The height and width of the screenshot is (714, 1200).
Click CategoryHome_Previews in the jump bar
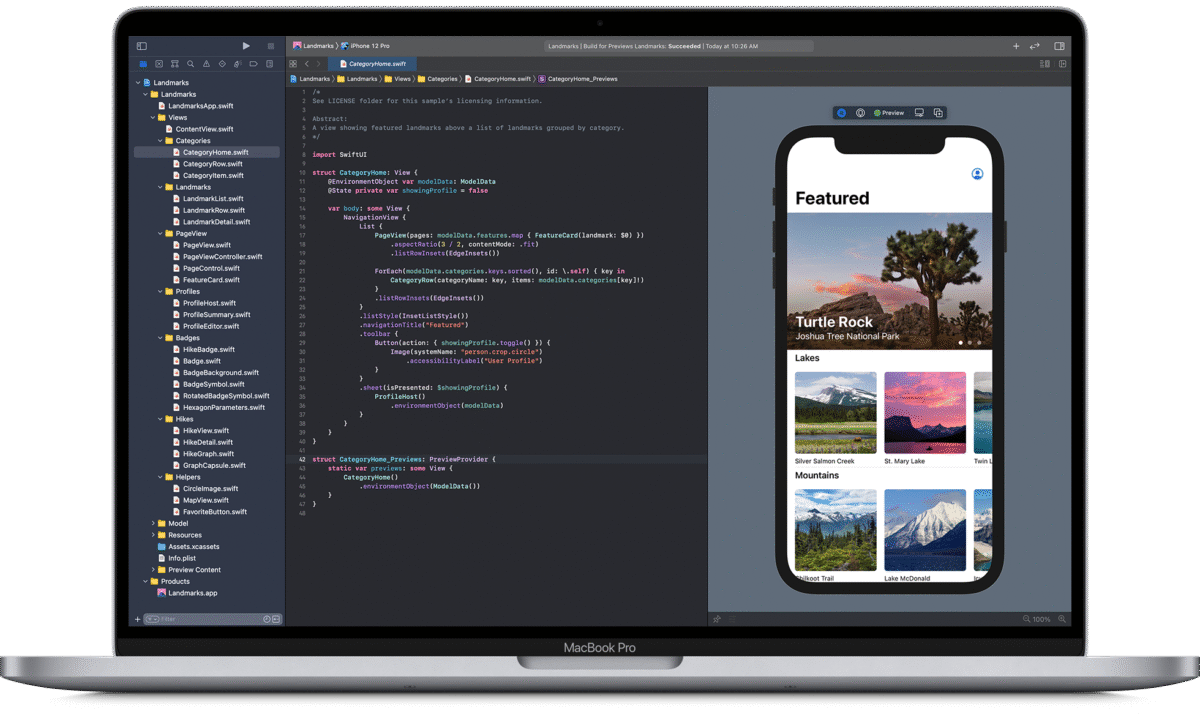click(x=578, y=78)
